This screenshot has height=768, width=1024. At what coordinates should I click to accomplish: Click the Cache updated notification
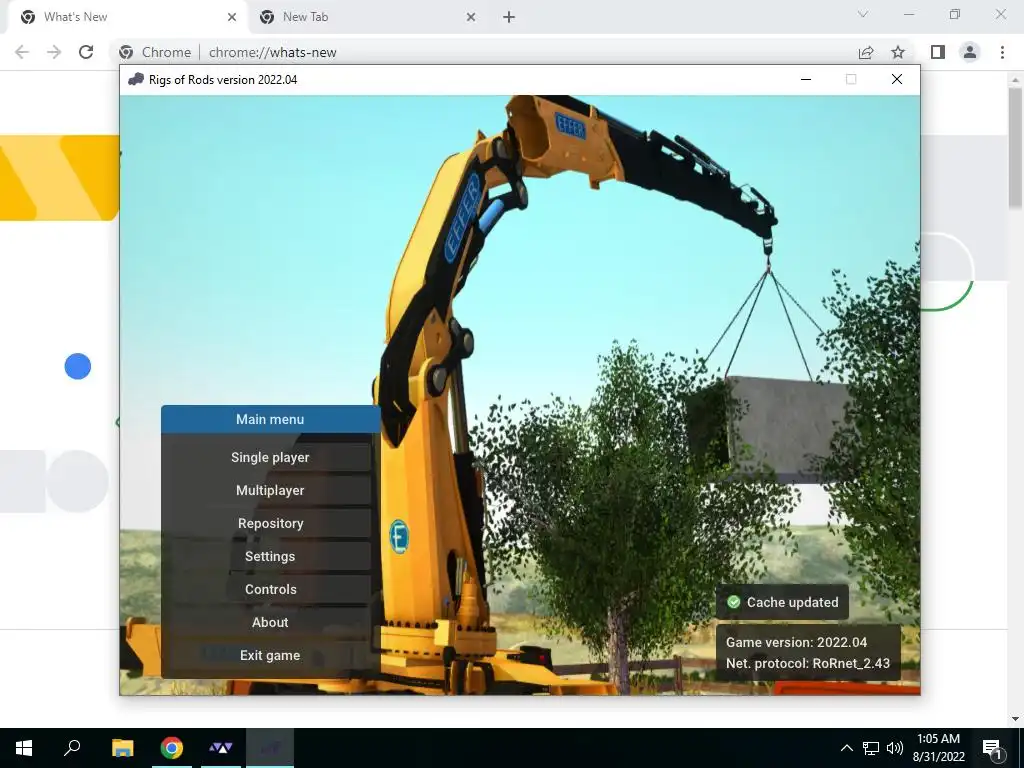coord(782,602)
